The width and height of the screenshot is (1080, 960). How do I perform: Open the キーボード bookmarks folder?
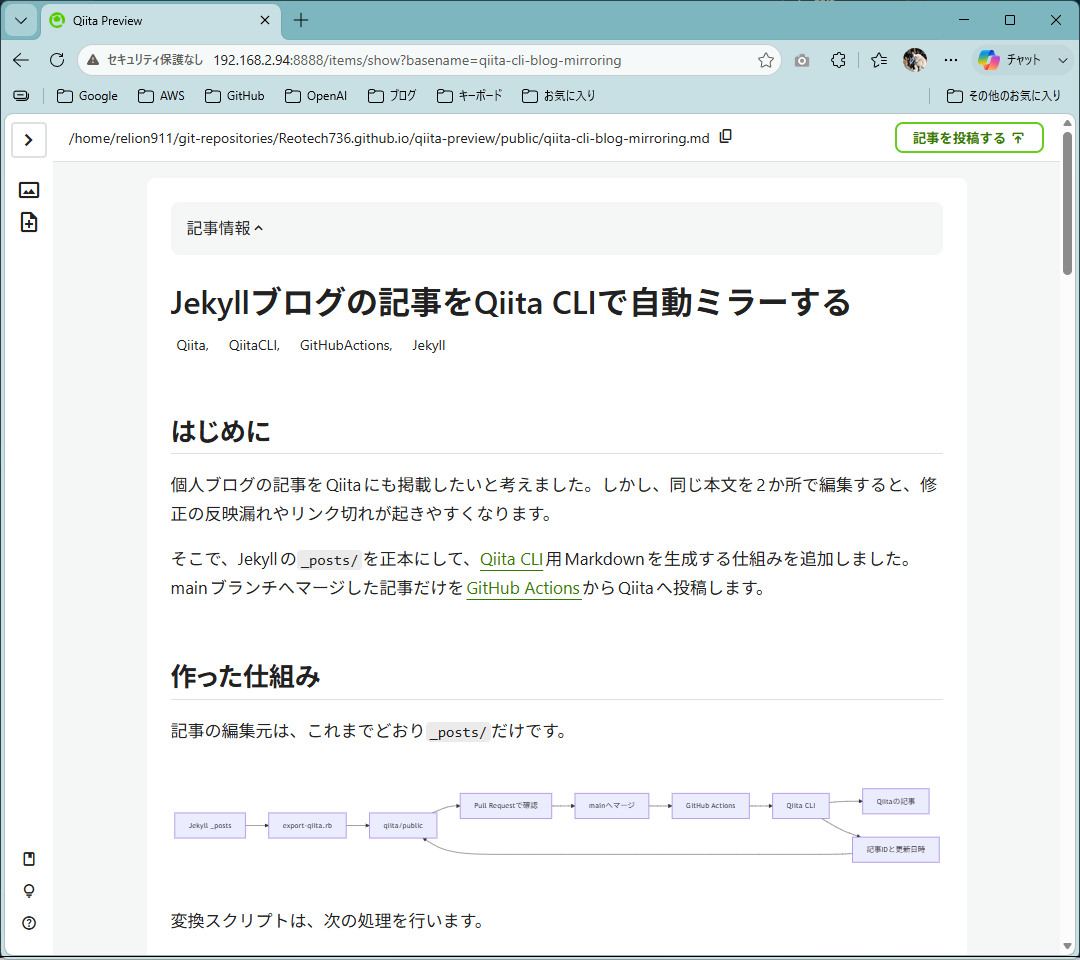[470, 96]
